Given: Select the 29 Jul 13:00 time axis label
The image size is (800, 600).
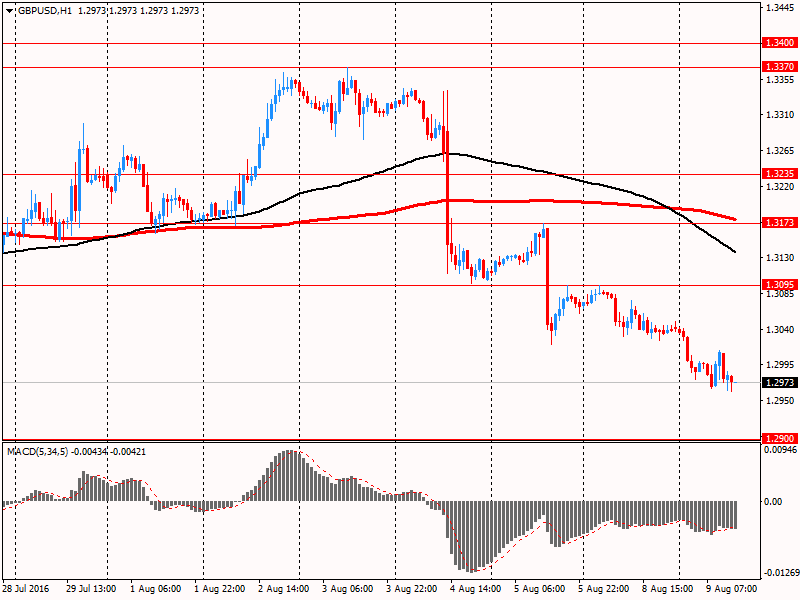Looking at the screenshot, I should pyautogui.click(x=91, y=589).
